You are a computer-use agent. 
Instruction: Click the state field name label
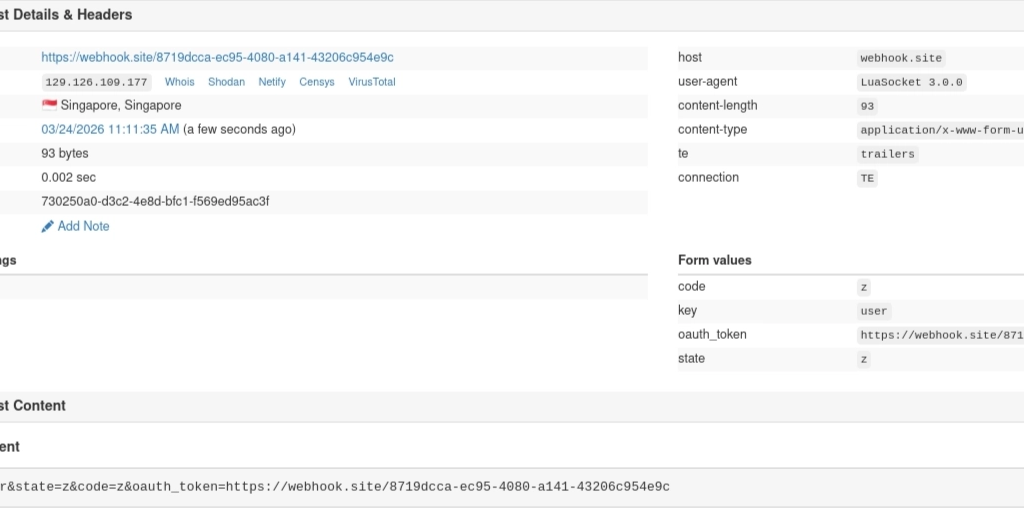click(x=691, y=359)
